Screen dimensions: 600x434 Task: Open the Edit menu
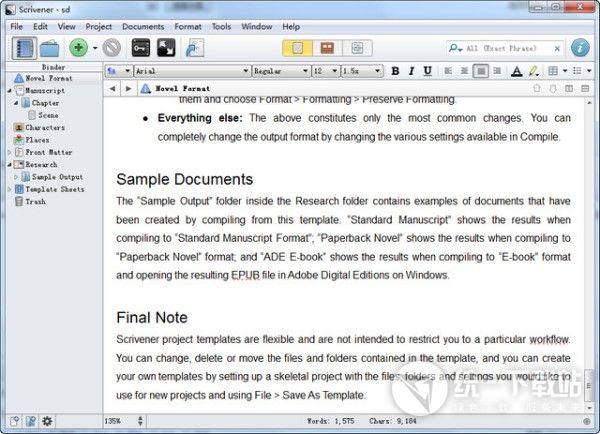pos(40,27)
